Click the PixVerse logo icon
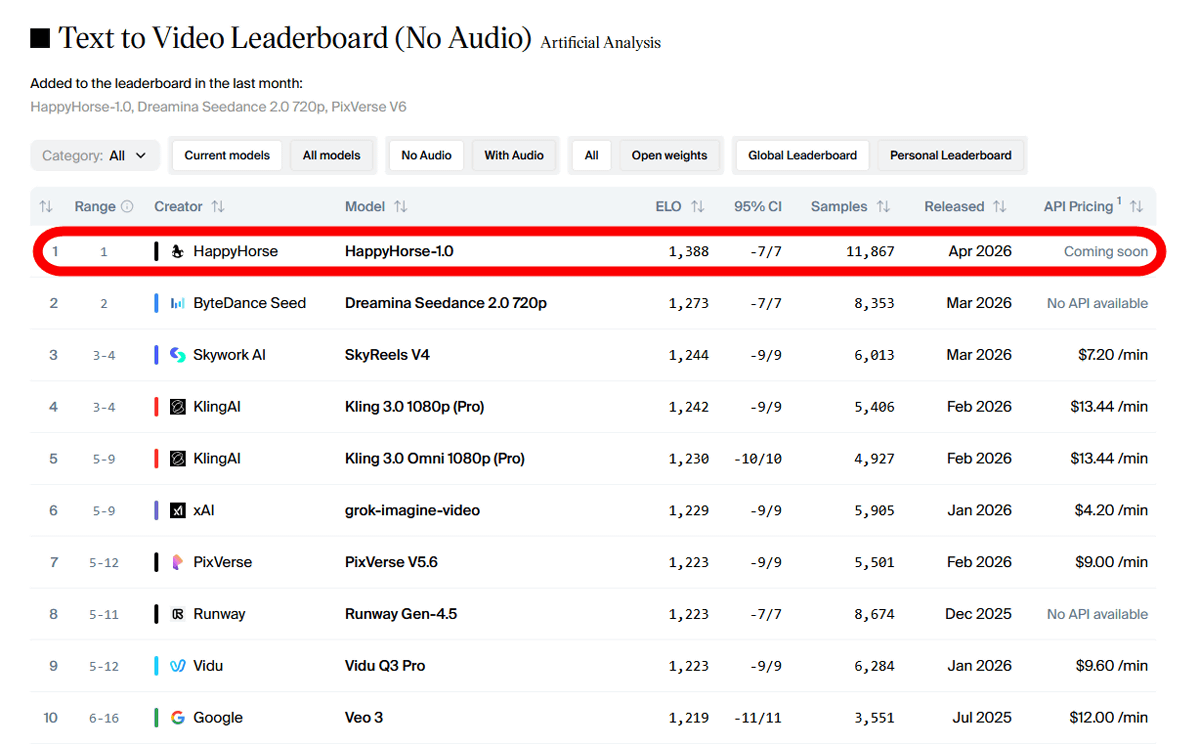Image resolution: width=1200 pixels, height=747 pixels. (177, 562)
